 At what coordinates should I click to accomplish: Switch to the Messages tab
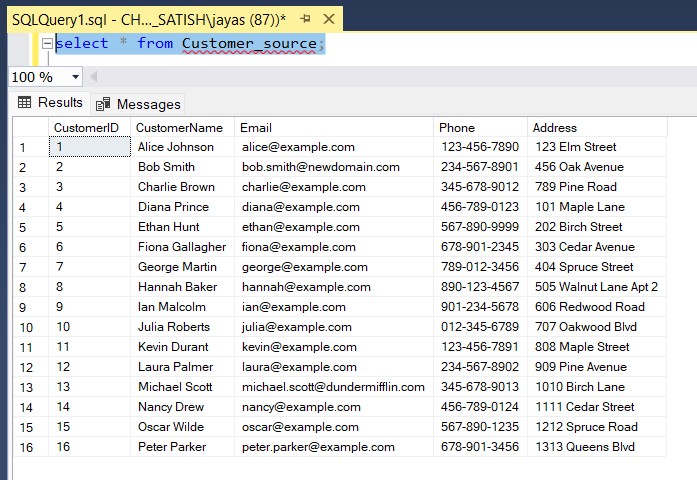(x=138, y=104)
